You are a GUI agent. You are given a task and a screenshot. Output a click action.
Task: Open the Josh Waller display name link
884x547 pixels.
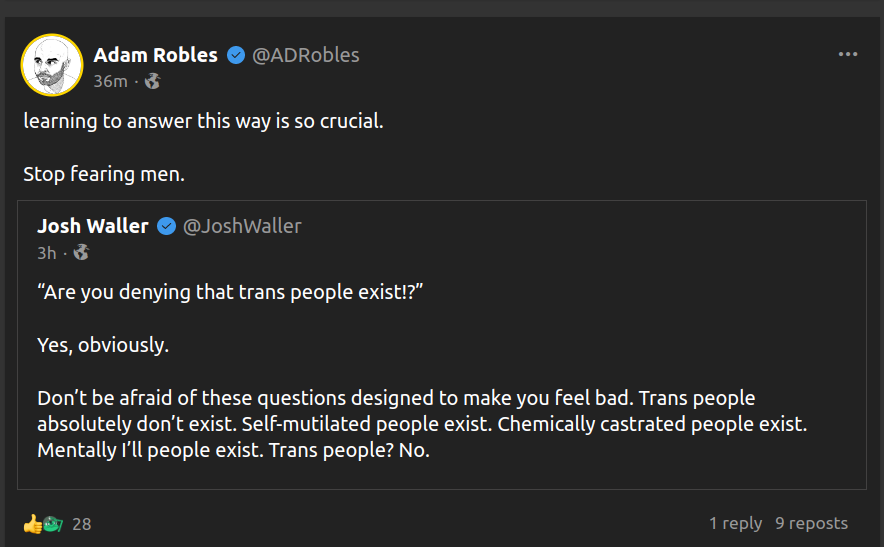pos(93,227)
